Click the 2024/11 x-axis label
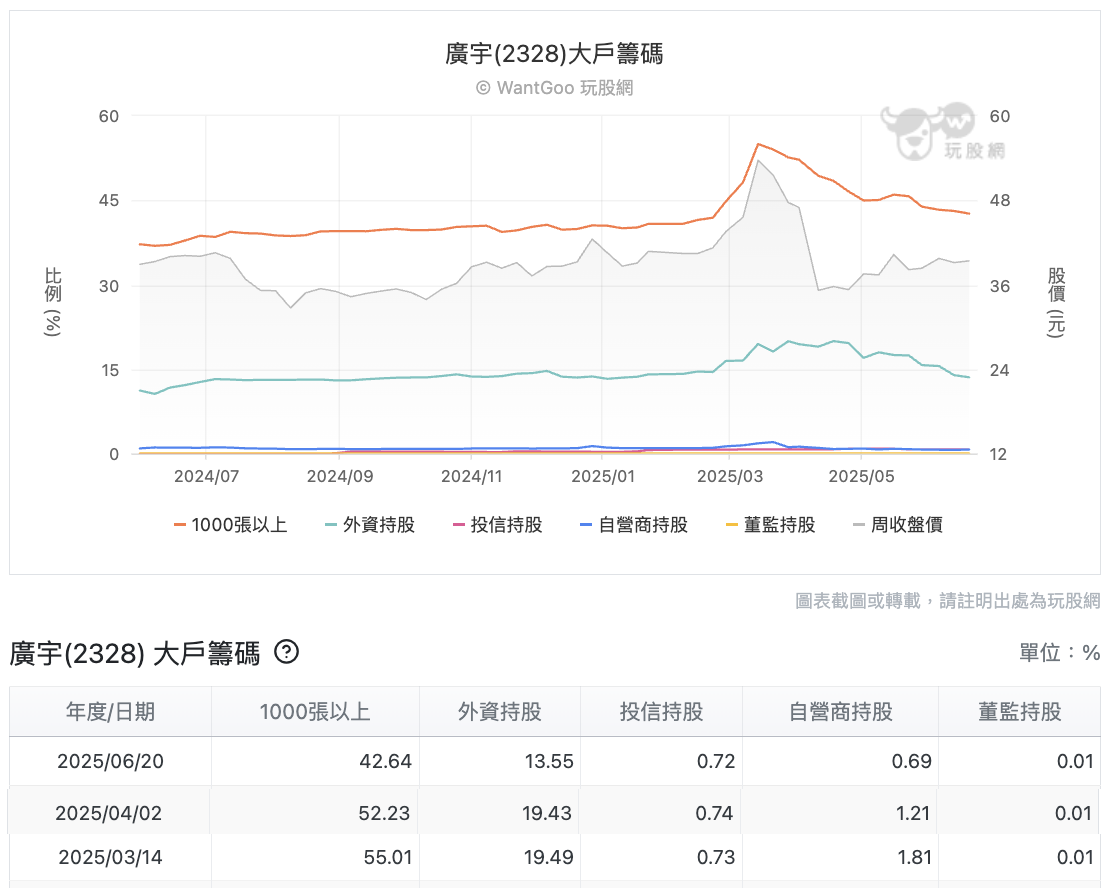This screenshot has height=888, width=1114. click(471, 477)
